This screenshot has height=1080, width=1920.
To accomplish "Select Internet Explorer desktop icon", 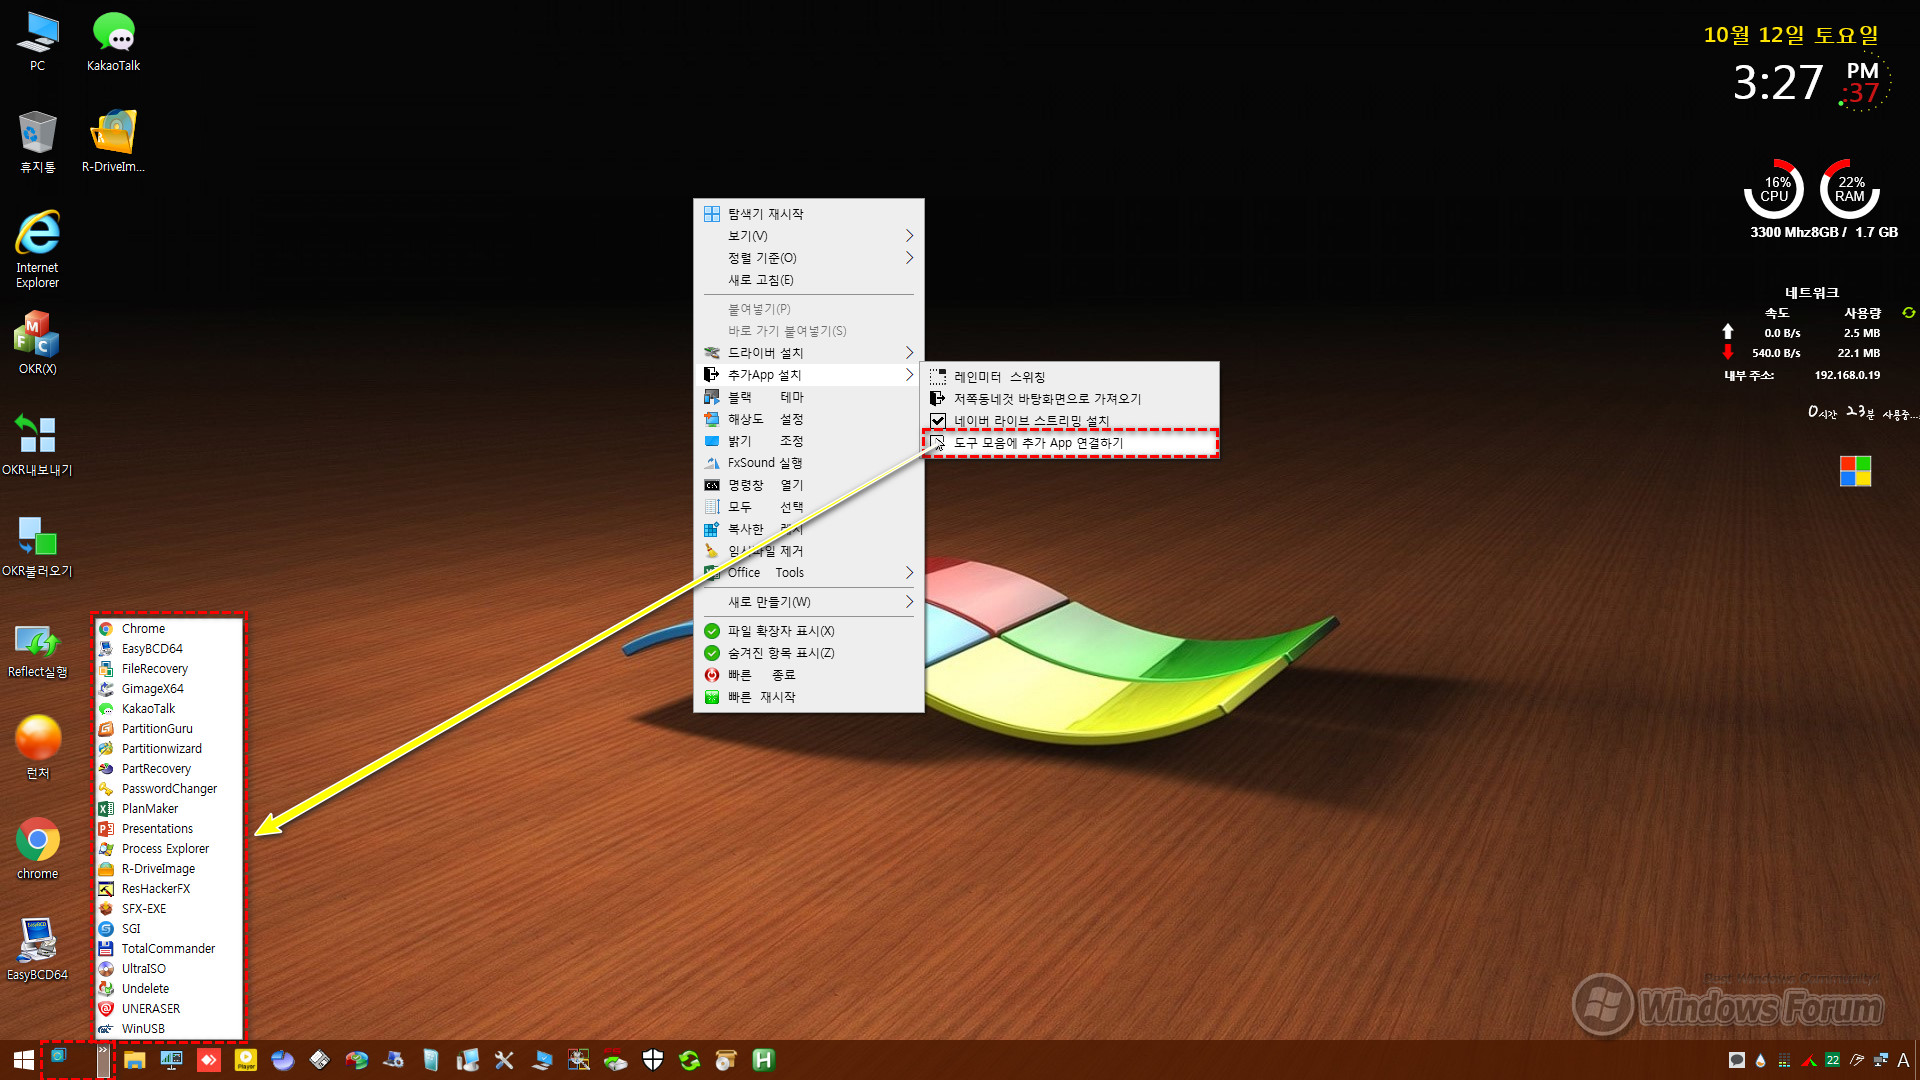I will (x=37, y=250).
